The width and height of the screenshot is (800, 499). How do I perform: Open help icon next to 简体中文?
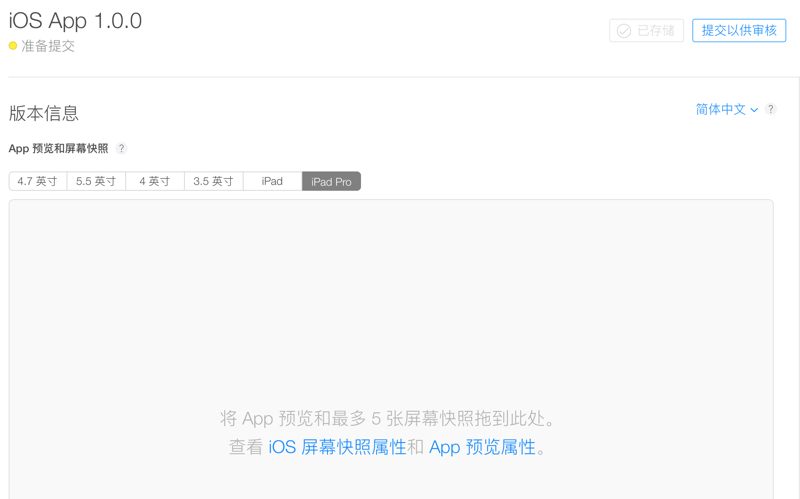770,109
